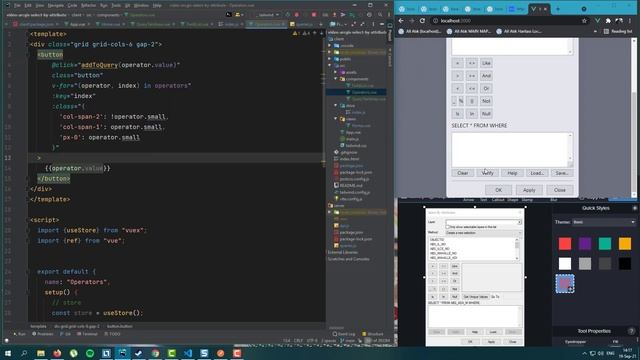
Task: Collapse the store folder in project tree
Action: [336, 105]
